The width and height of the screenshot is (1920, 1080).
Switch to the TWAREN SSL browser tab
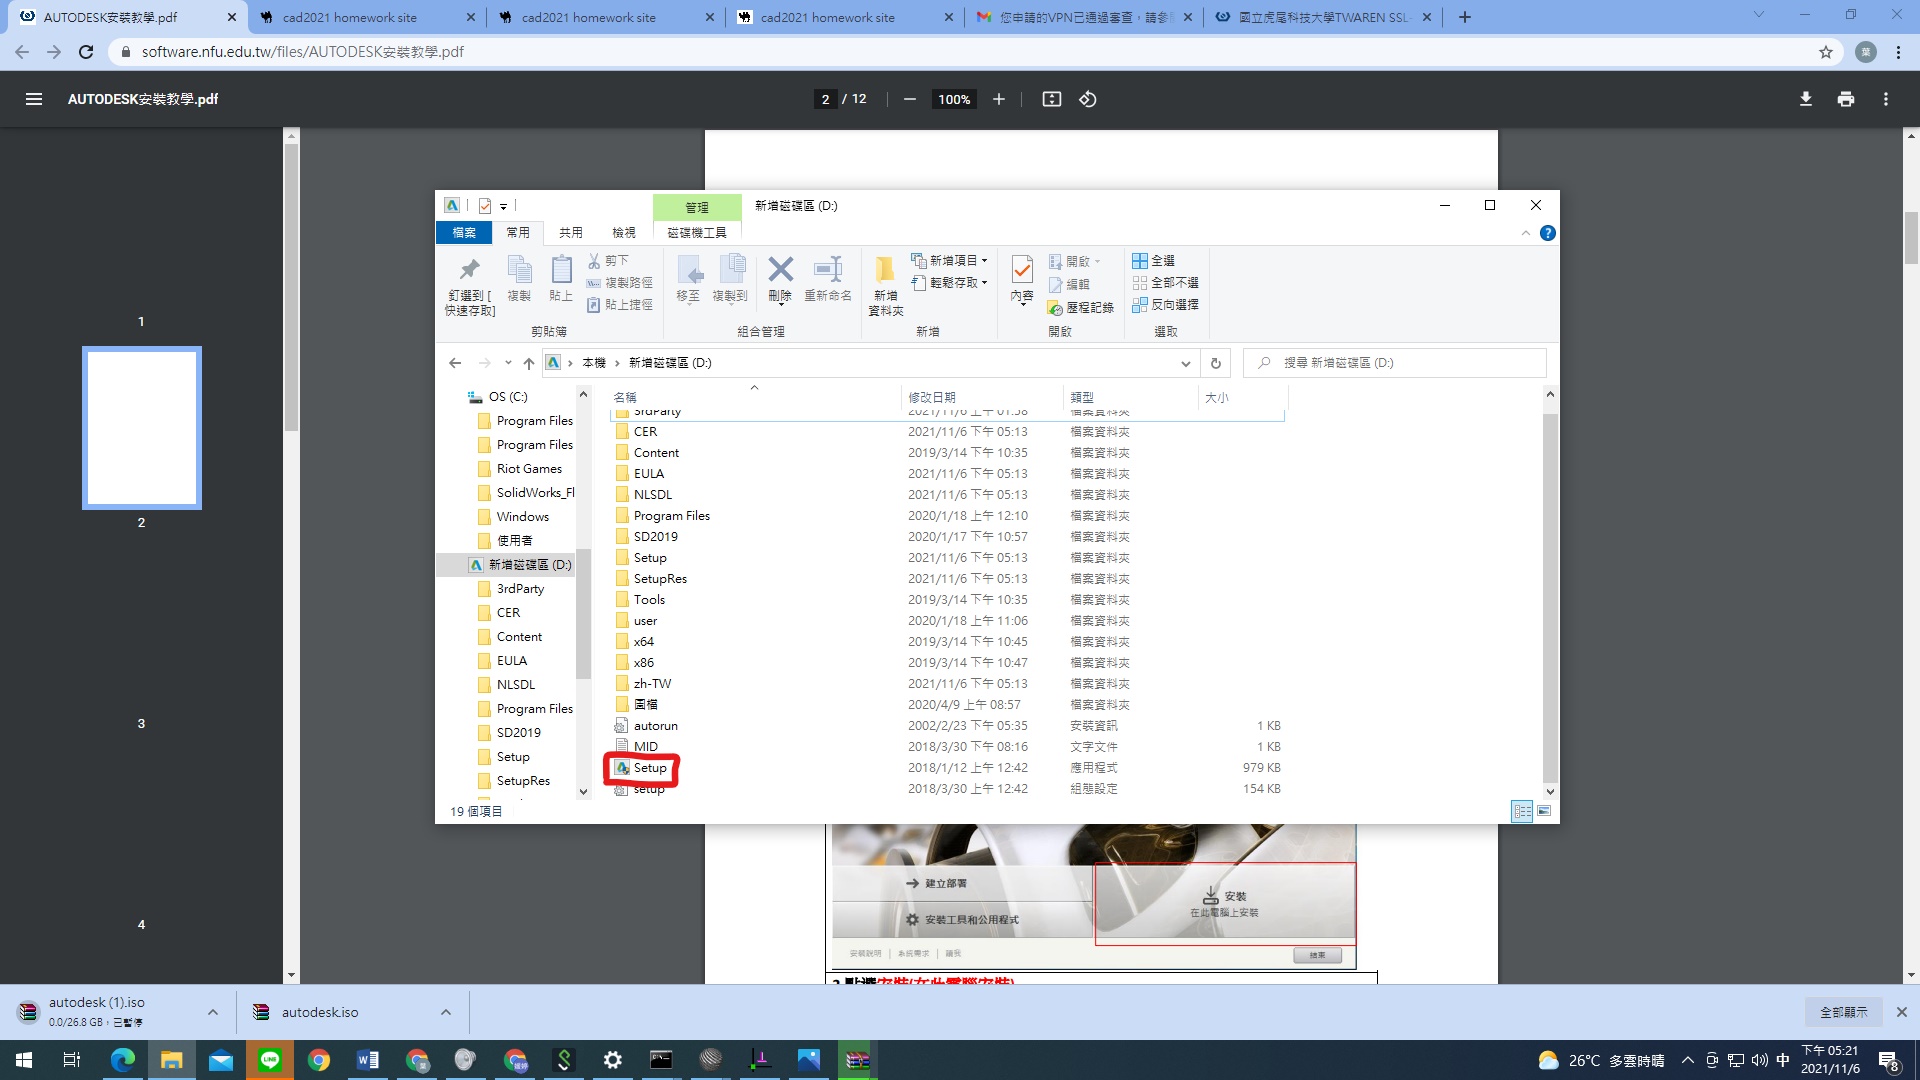click(x=1322, y=17)
